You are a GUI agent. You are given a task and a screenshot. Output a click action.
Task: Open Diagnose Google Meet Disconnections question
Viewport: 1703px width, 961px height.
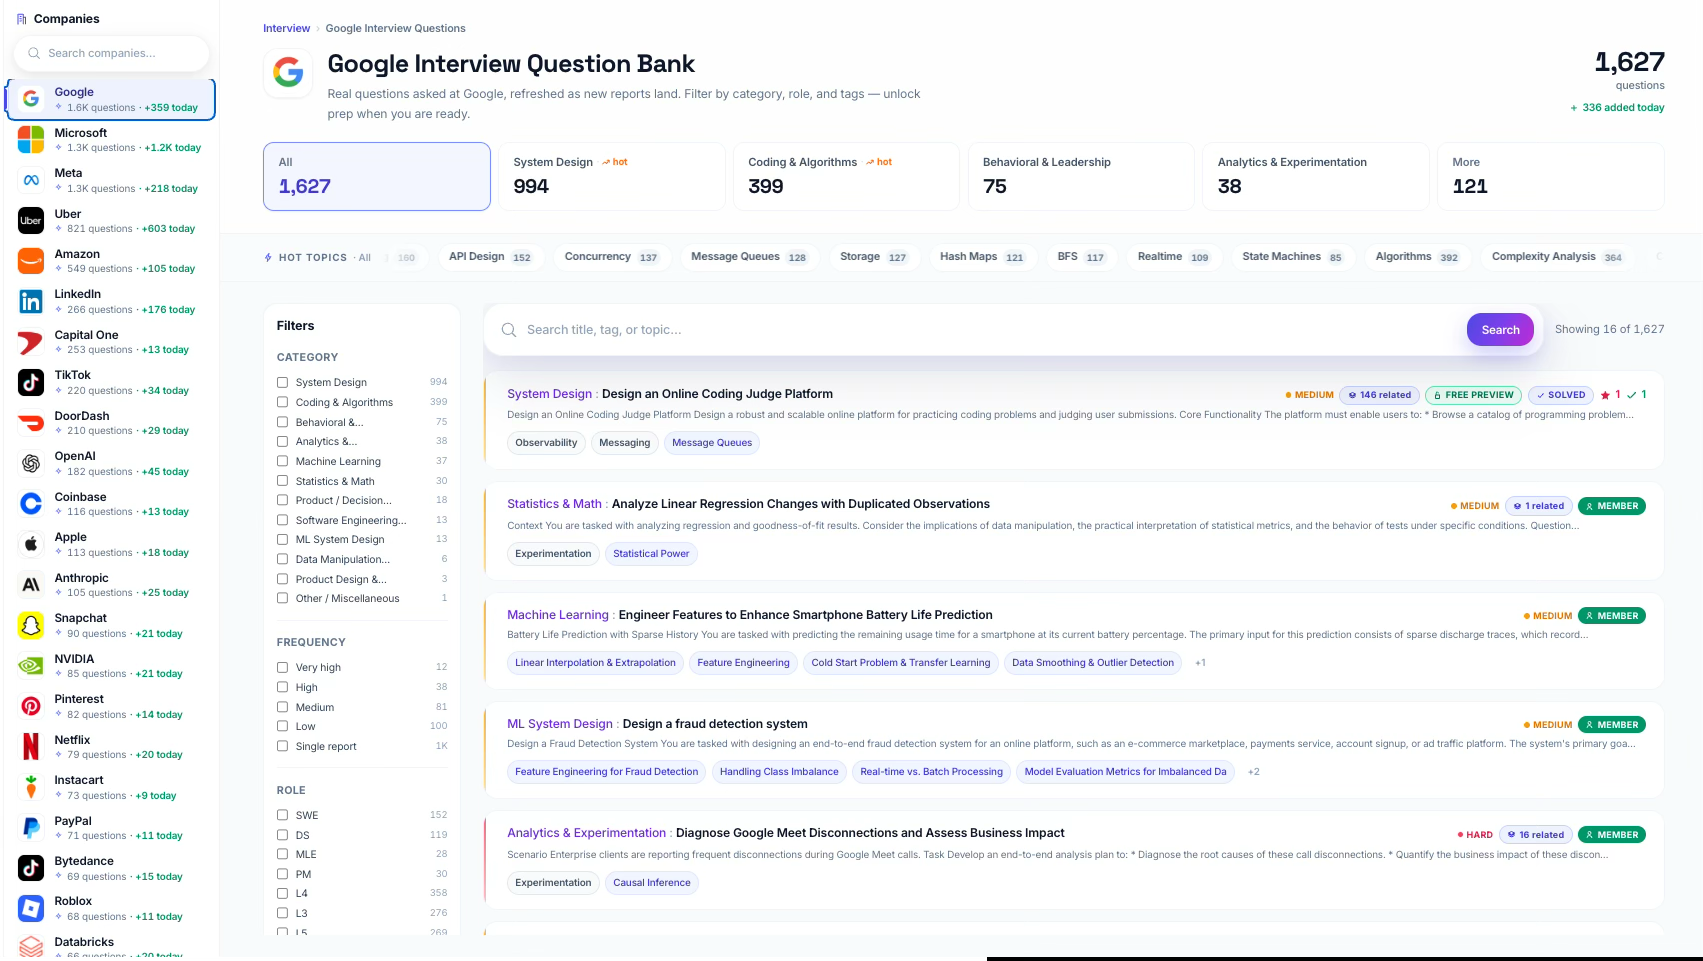coord(870,833)
